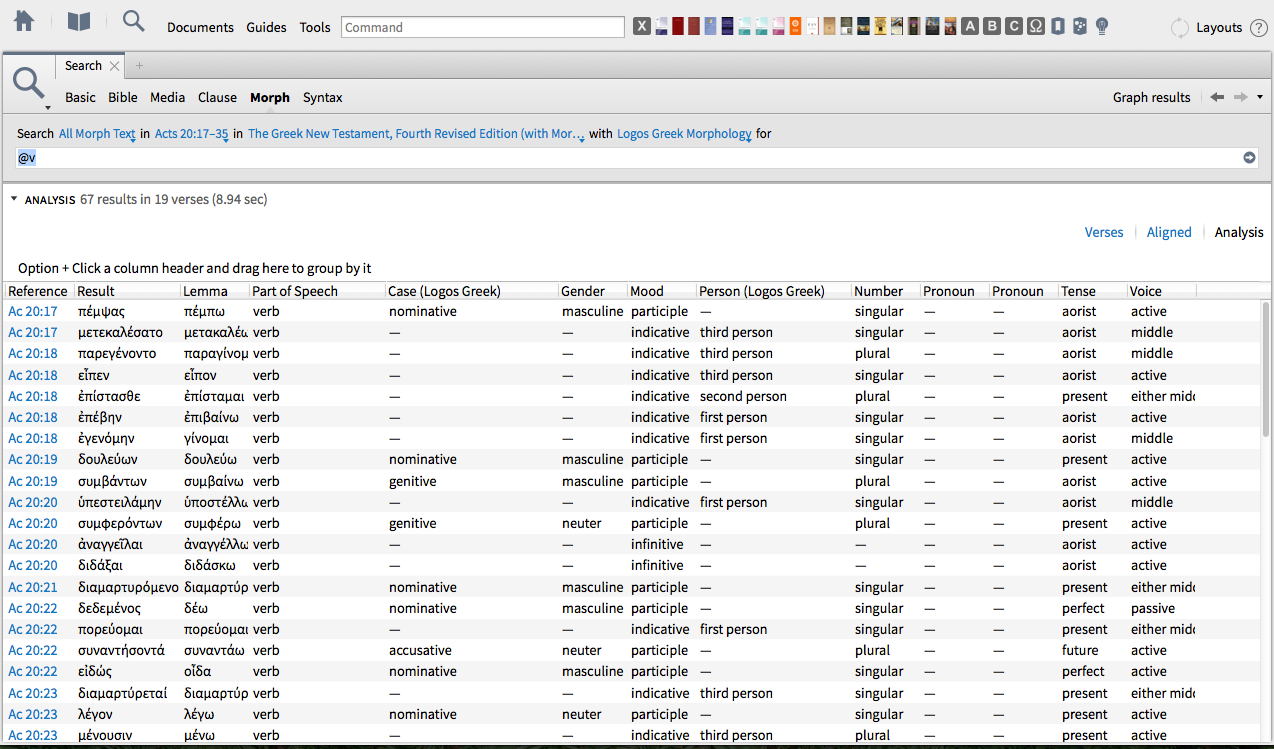
Task: Click the "X" shortcut icon in toolbar
Action: [x=641, y=25]
